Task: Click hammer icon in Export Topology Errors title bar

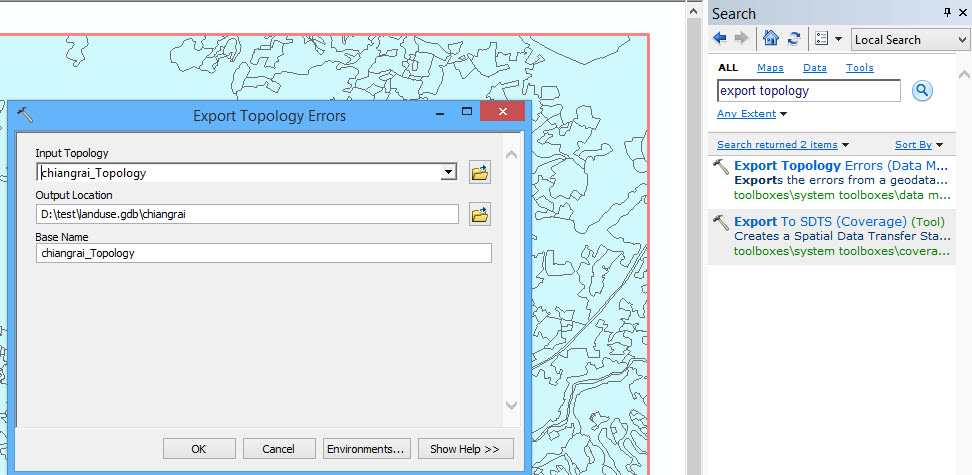Action: coord(25,115)
